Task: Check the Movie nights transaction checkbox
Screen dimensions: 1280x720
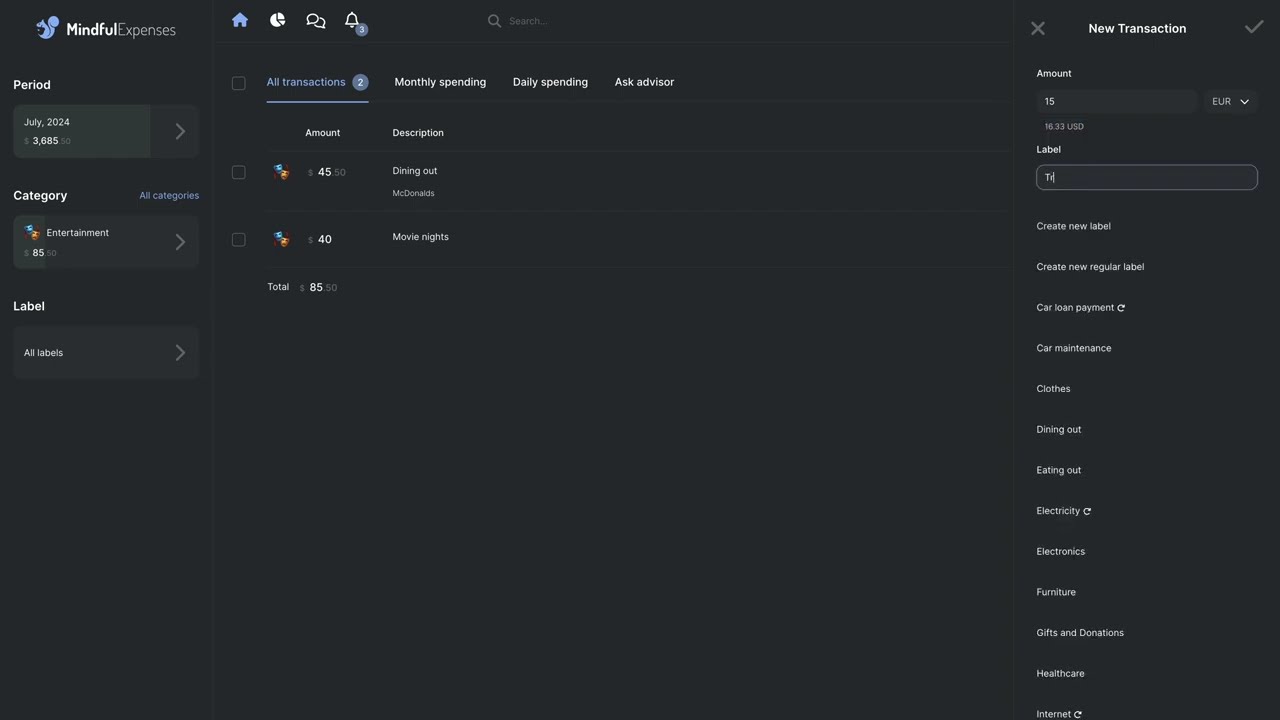Action: [x=238, y=239]
